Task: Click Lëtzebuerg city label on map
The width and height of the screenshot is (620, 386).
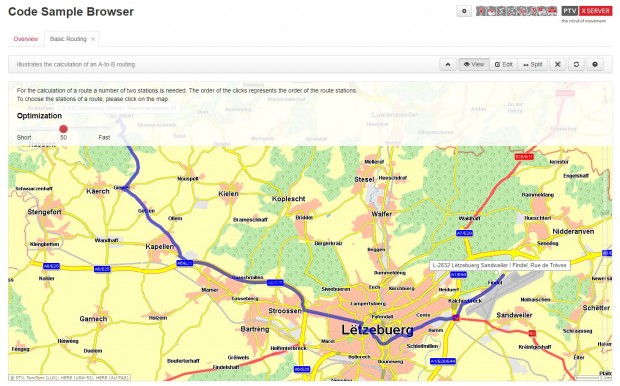Action: pyautogui.click(x=378, y=329)
